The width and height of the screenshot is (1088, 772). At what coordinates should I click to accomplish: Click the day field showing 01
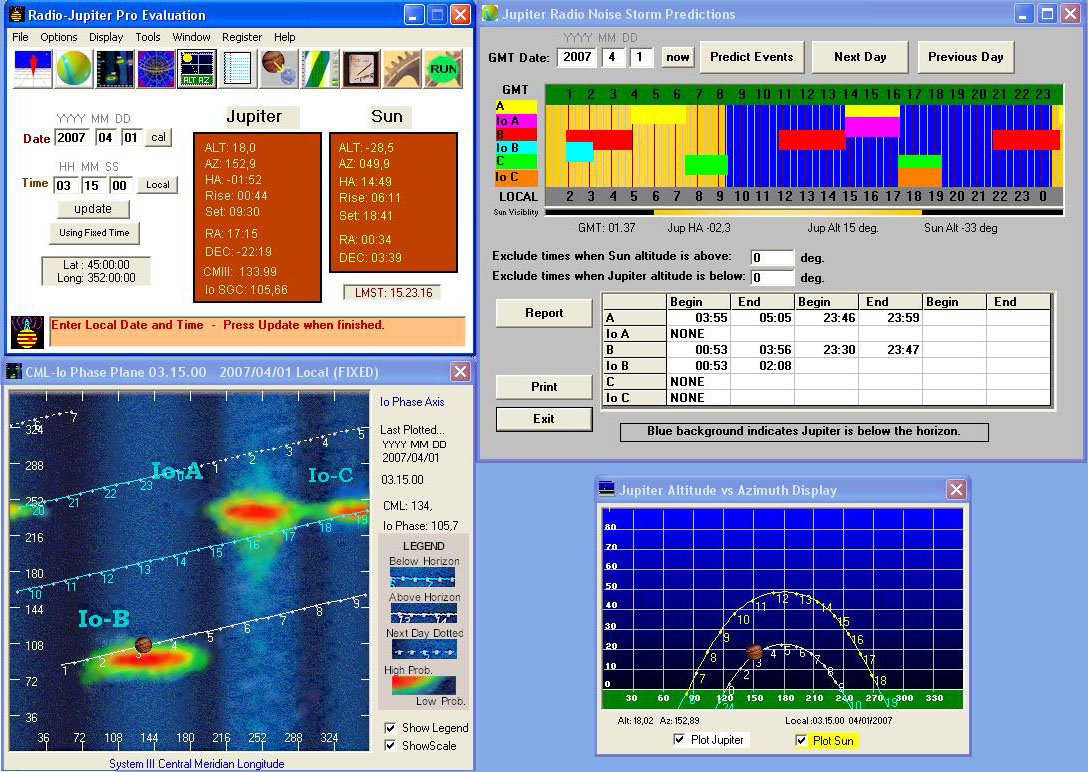[131, 137]
